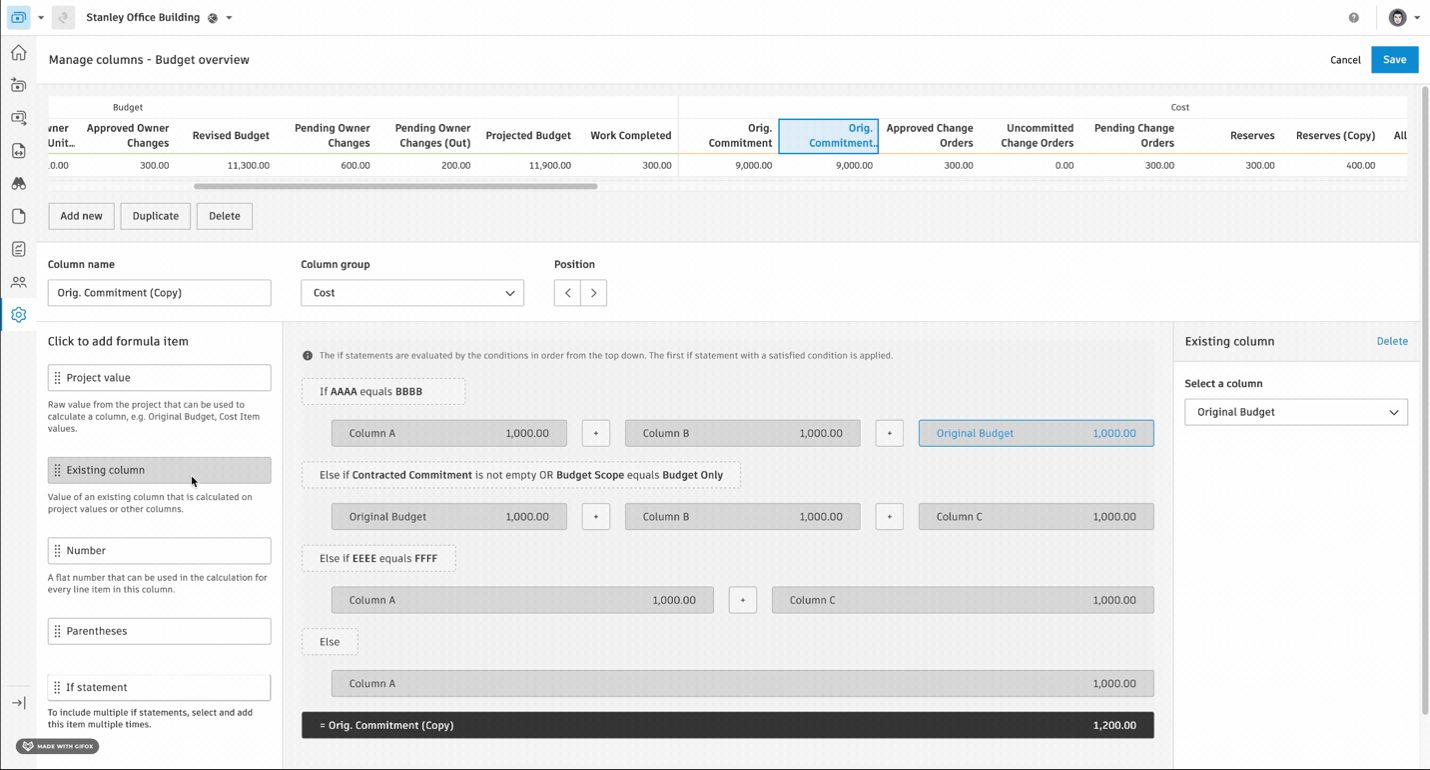Open the Select a column dropdown

click(x=1295, y=411)
